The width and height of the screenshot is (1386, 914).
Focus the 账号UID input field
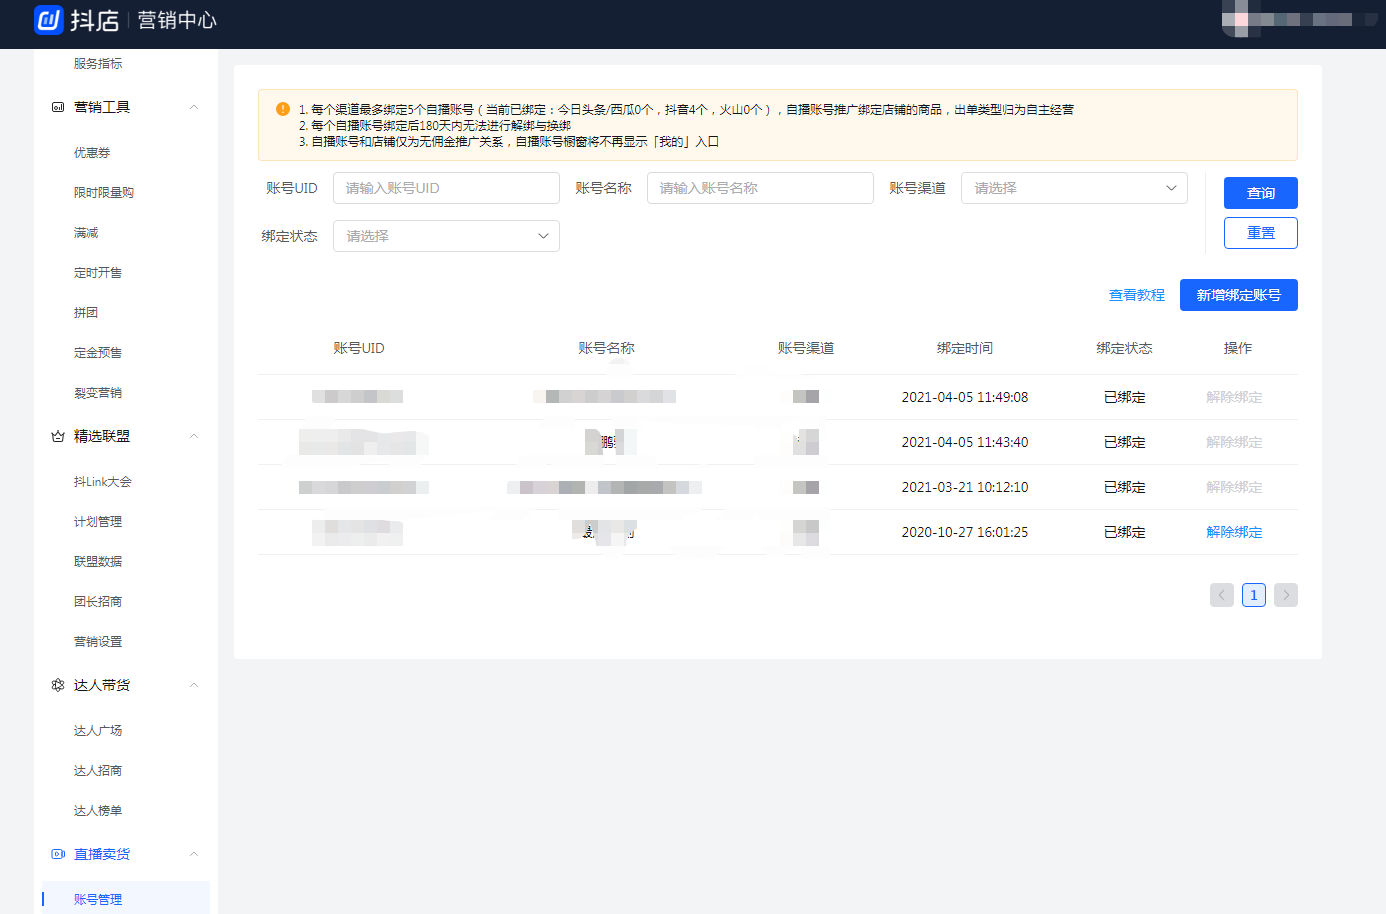pyautogui.click(x=446, y=188)
